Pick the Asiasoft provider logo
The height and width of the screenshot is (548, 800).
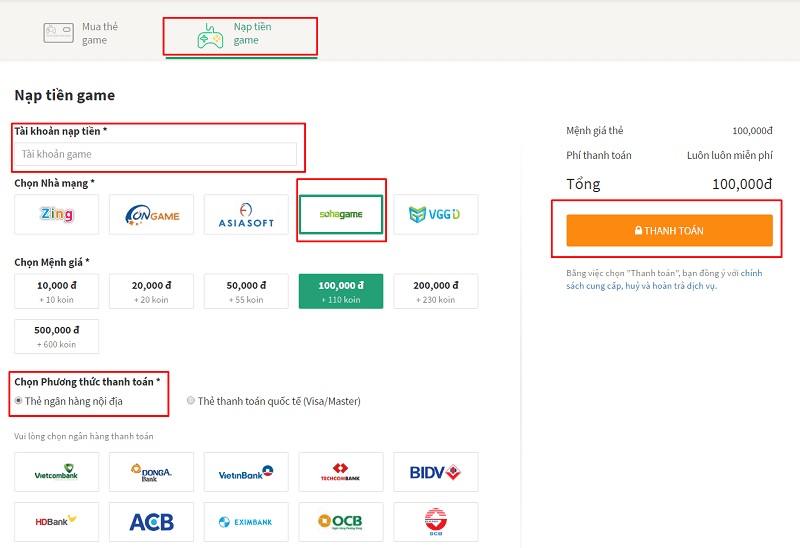(246, 214)
